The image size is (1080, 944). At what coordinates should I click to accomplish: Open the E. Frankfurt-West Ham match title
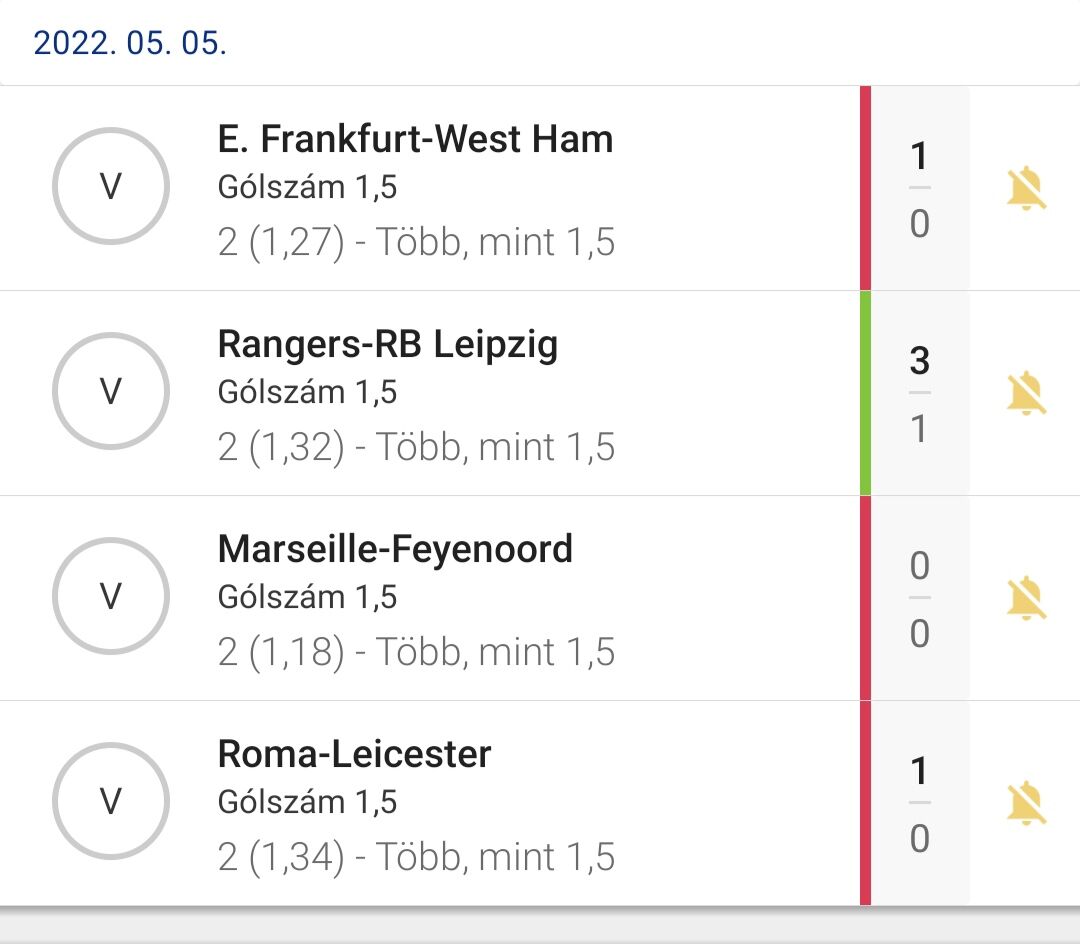tap(415, 139)
